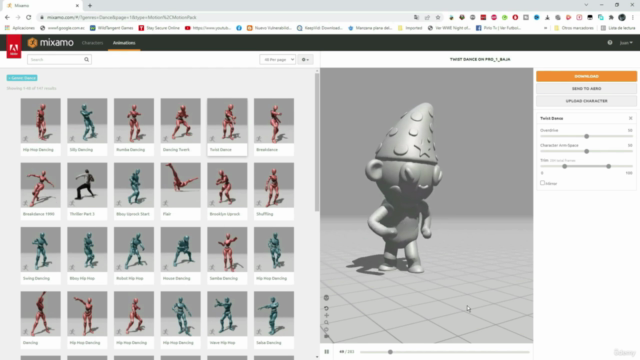Open the Juan account menu

[x=626, y=43]
